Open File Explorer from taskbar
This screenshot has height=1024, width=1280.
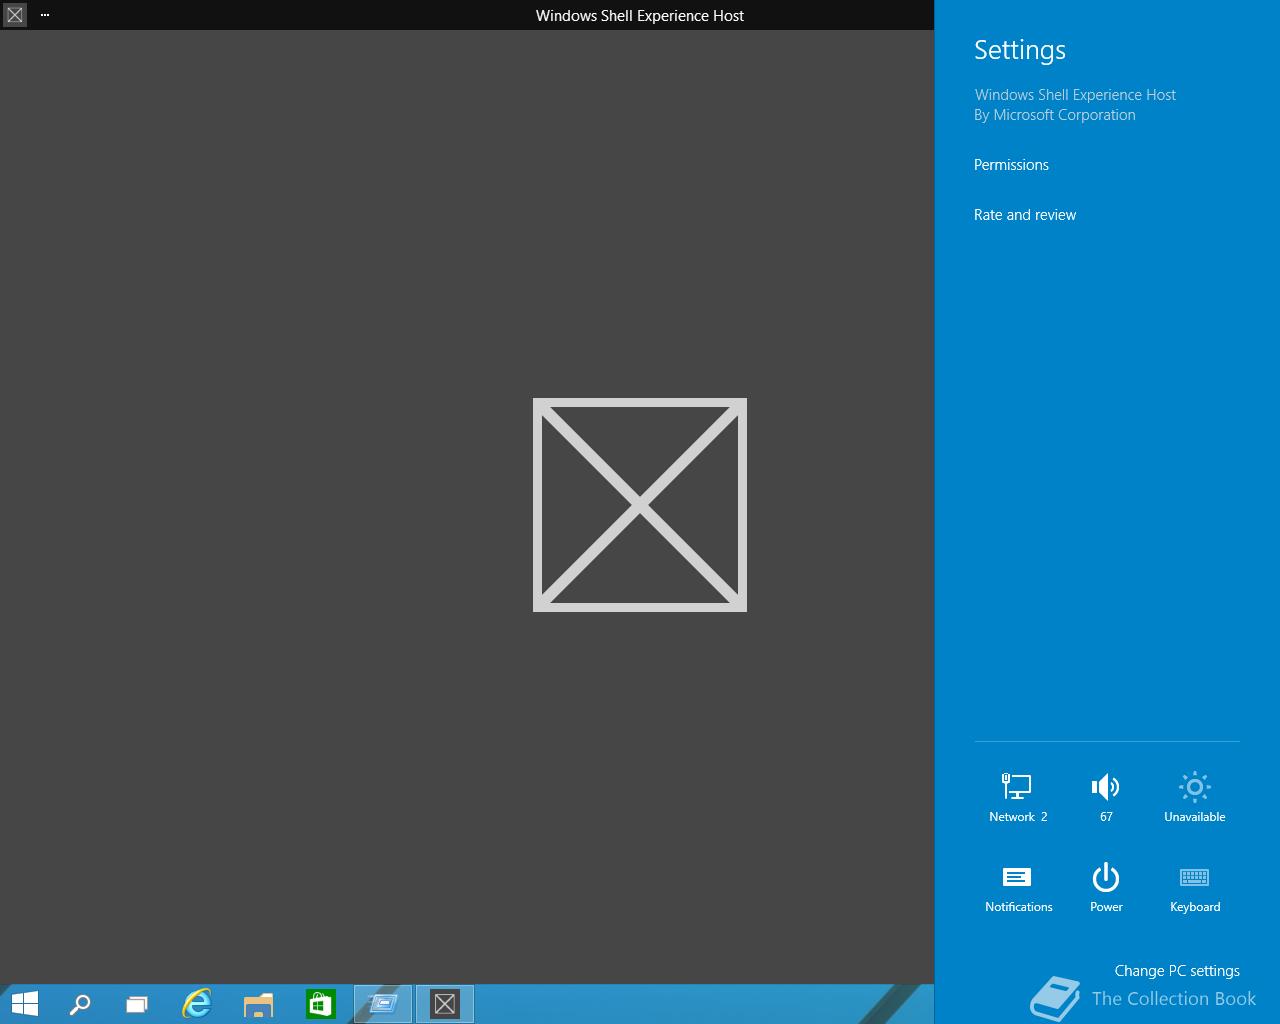(258, 1004)
